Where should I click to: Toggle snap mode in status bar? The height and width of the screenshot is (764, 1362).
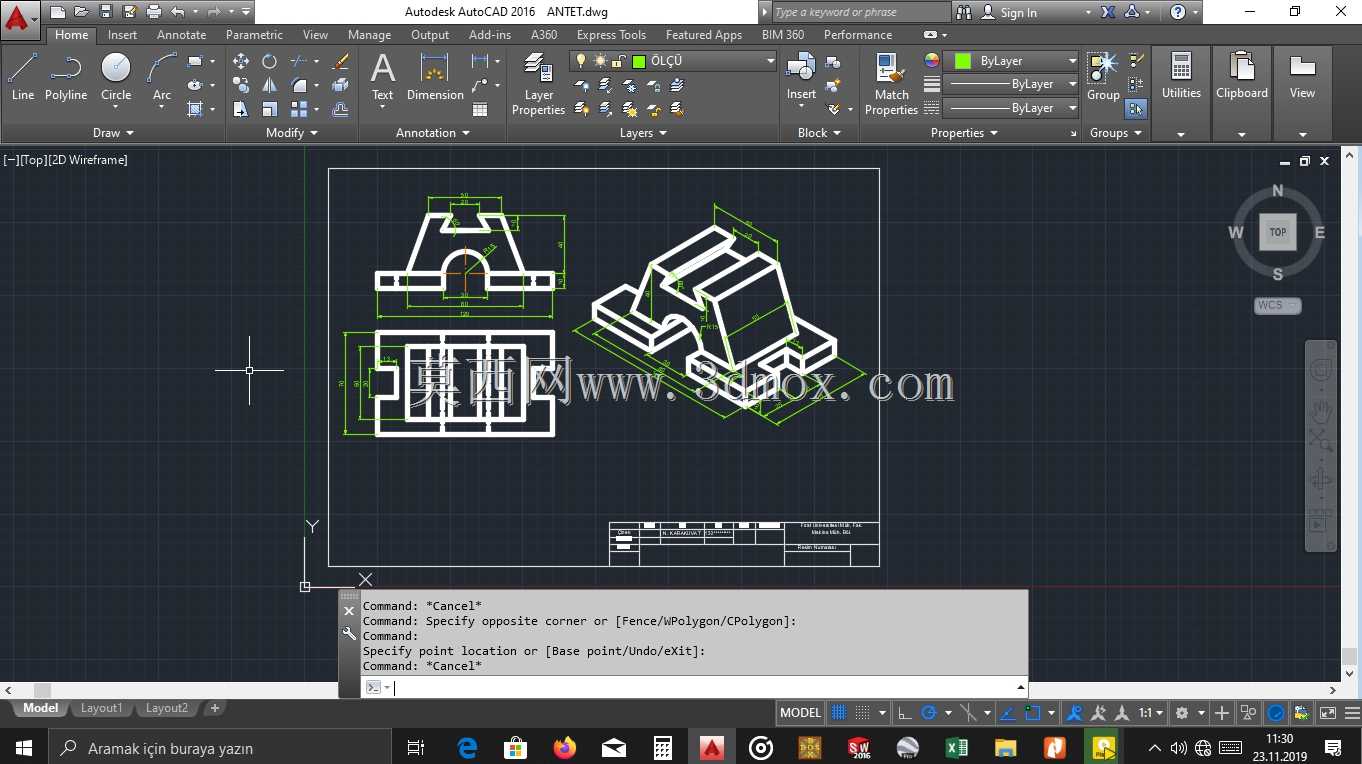pos(863,713)
